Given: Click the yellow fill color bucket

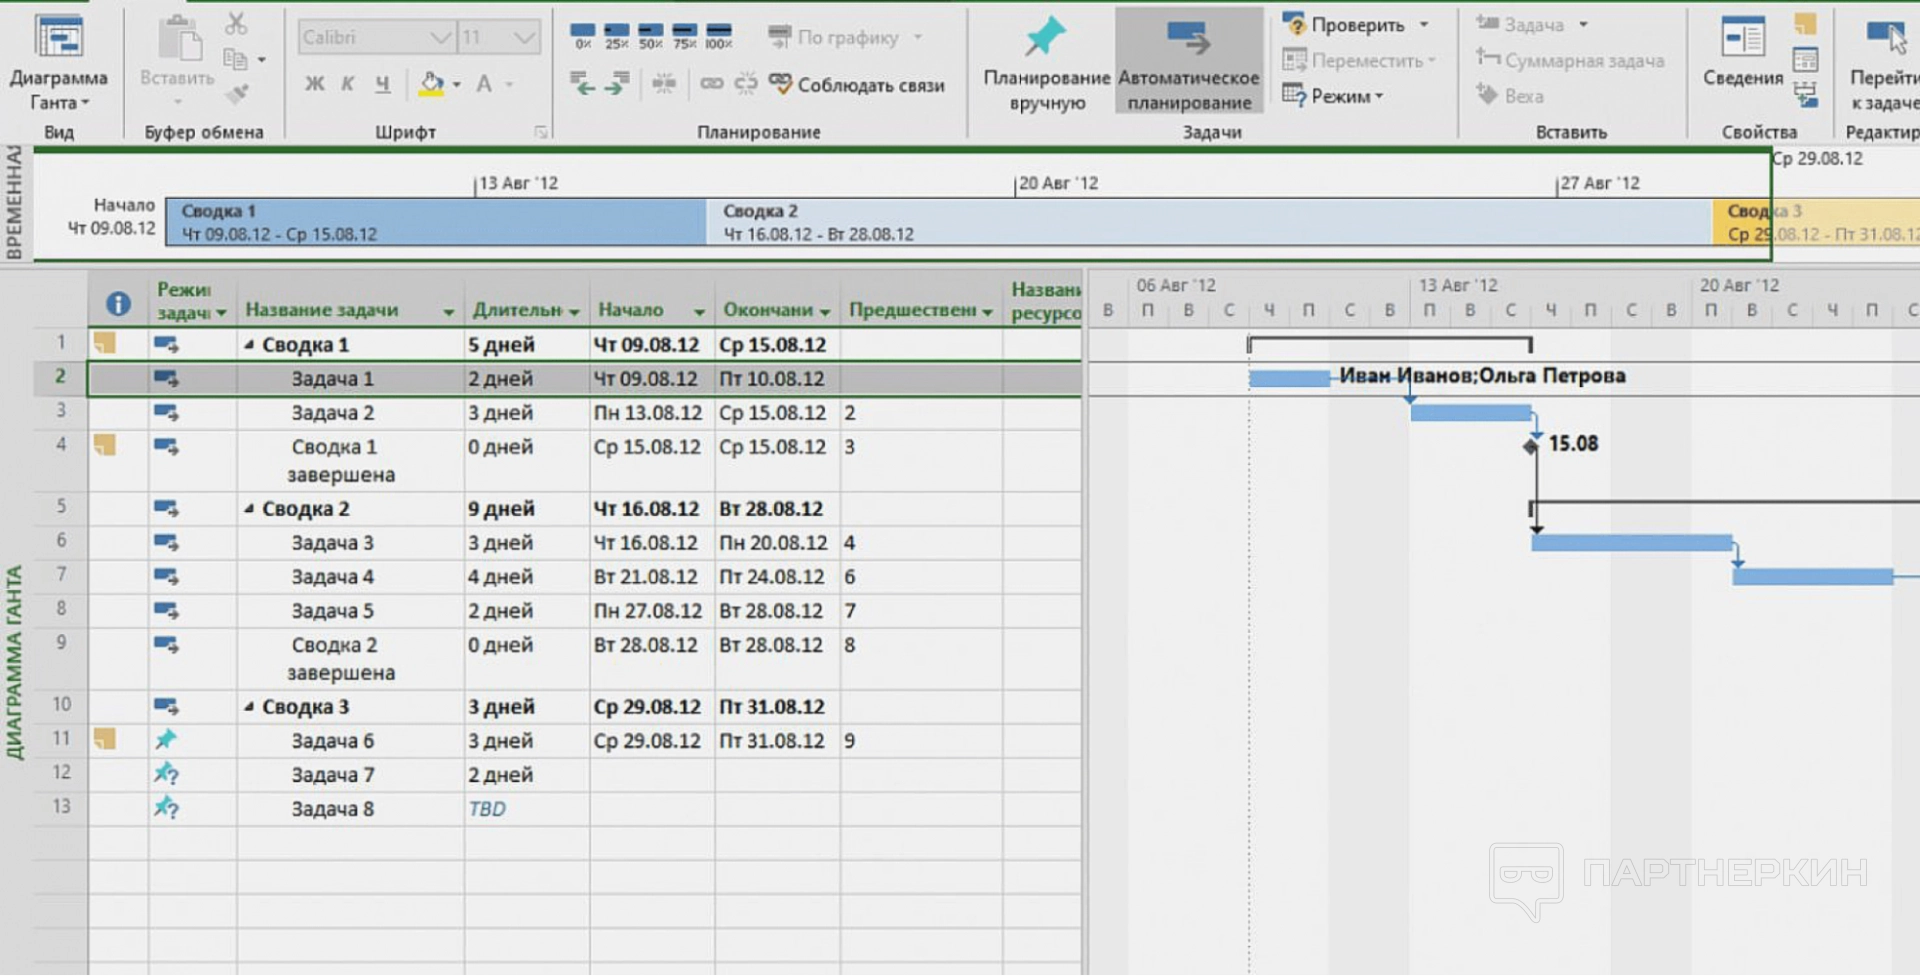Looking at the screenshot, I should [431, 84].
